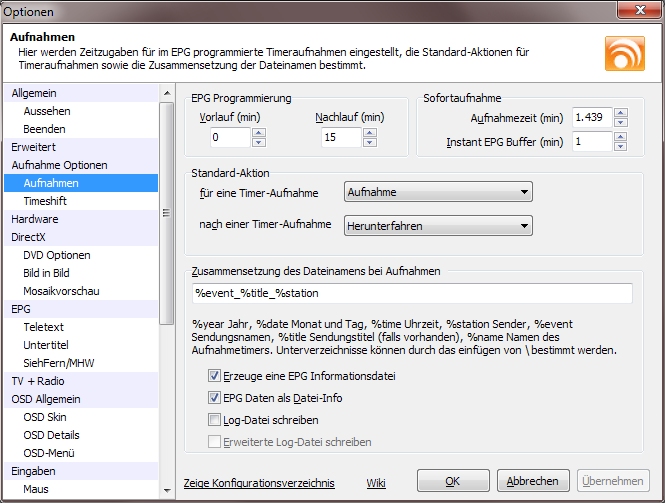The height and width of the screenshot is (503, 665).
Task: Open the Wiki link
Action: coord(376,483)
